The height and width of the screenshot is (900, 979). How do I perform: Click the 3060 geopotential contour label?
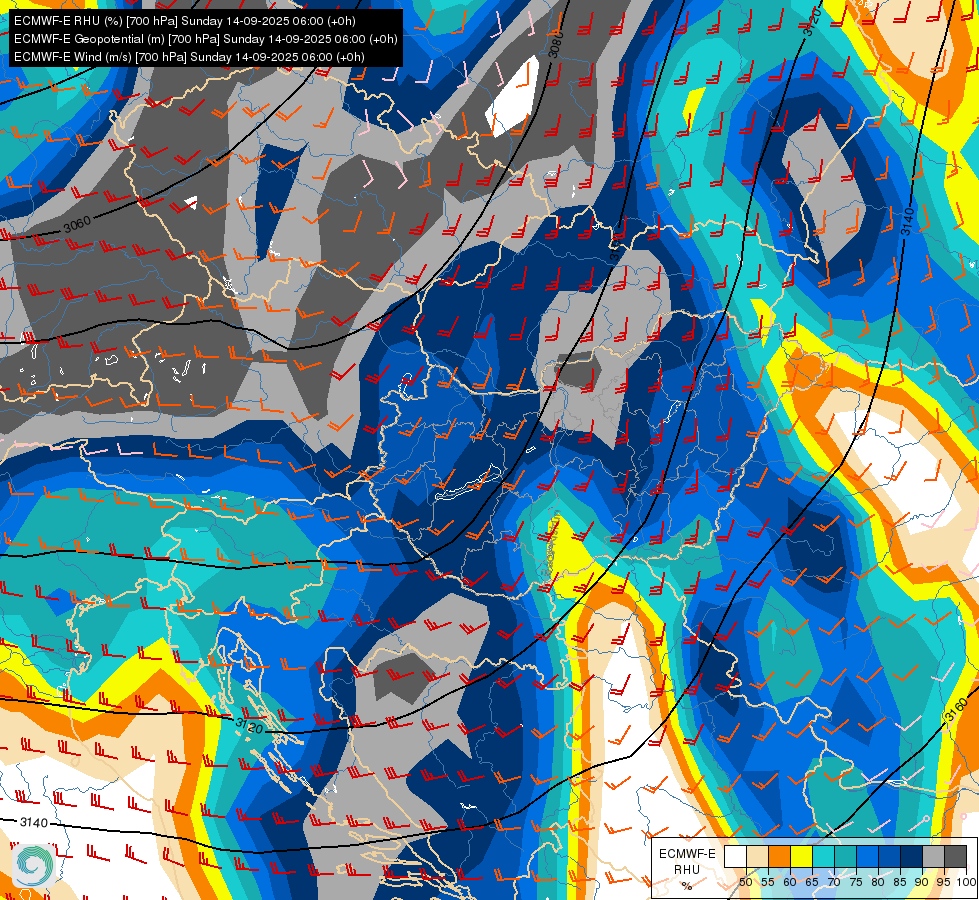click(77, 224)
